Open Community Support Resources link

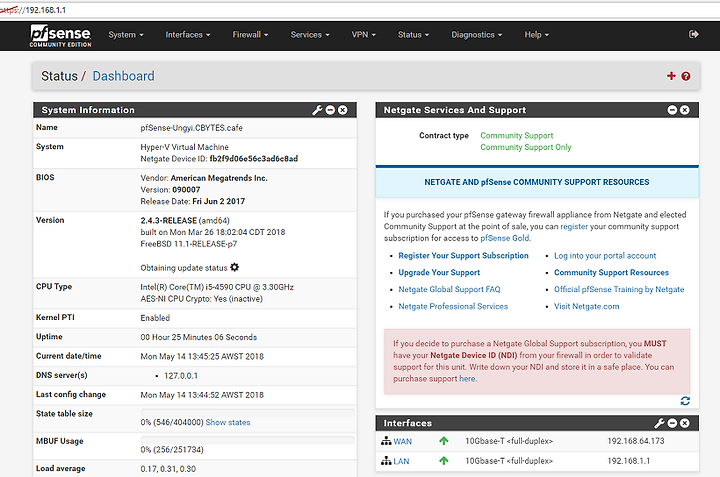tap(611, 273)
